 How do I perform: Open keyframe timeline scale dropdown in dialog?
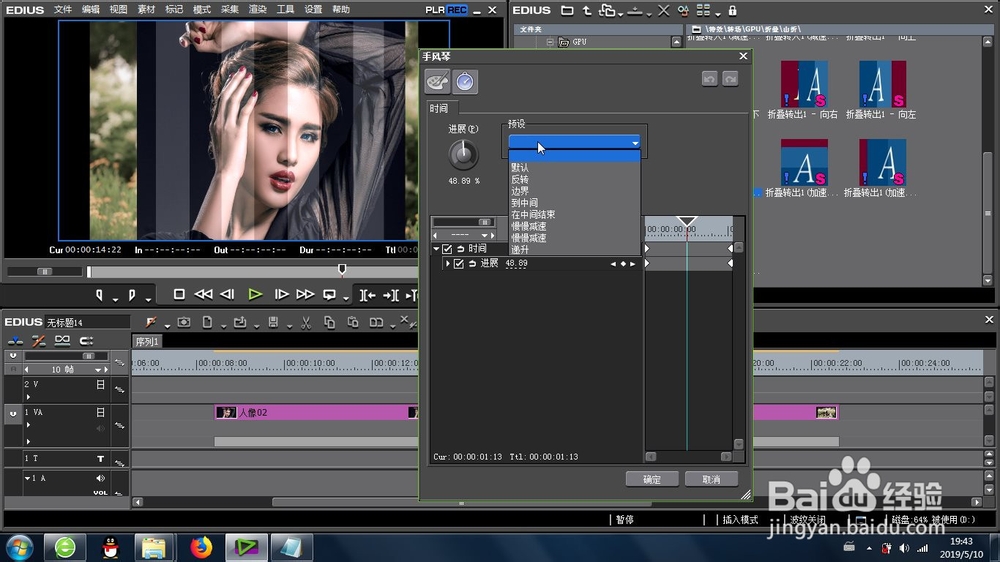[x=484, y=235]
